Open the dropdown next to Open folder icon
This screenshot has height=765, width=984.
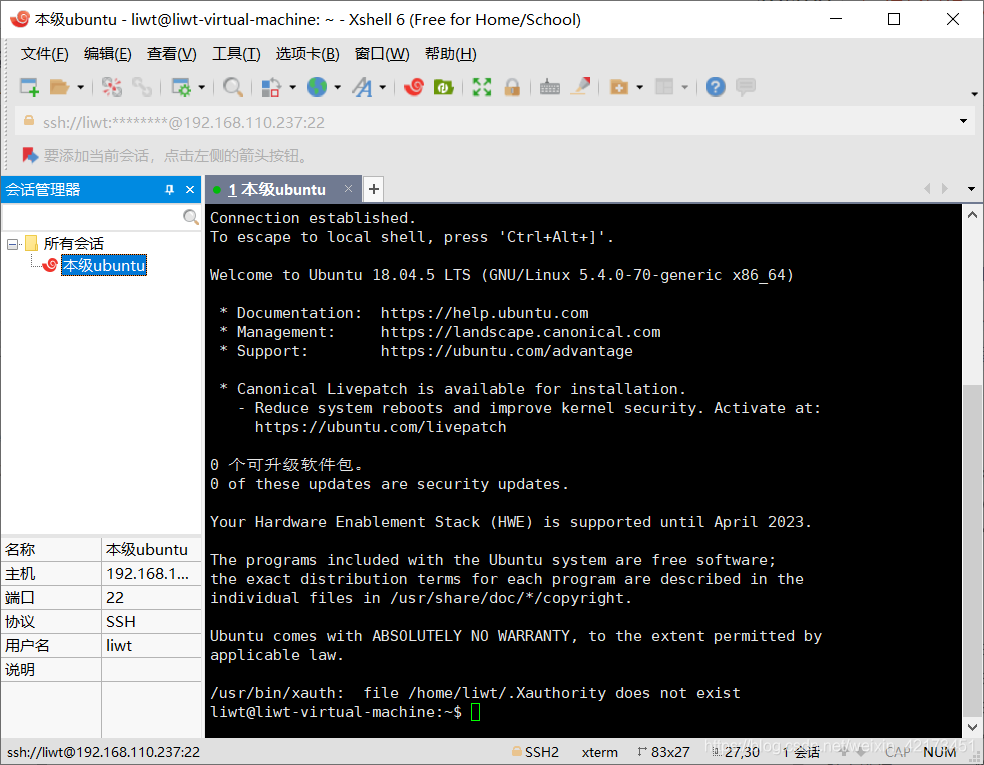tap(80, 87)
